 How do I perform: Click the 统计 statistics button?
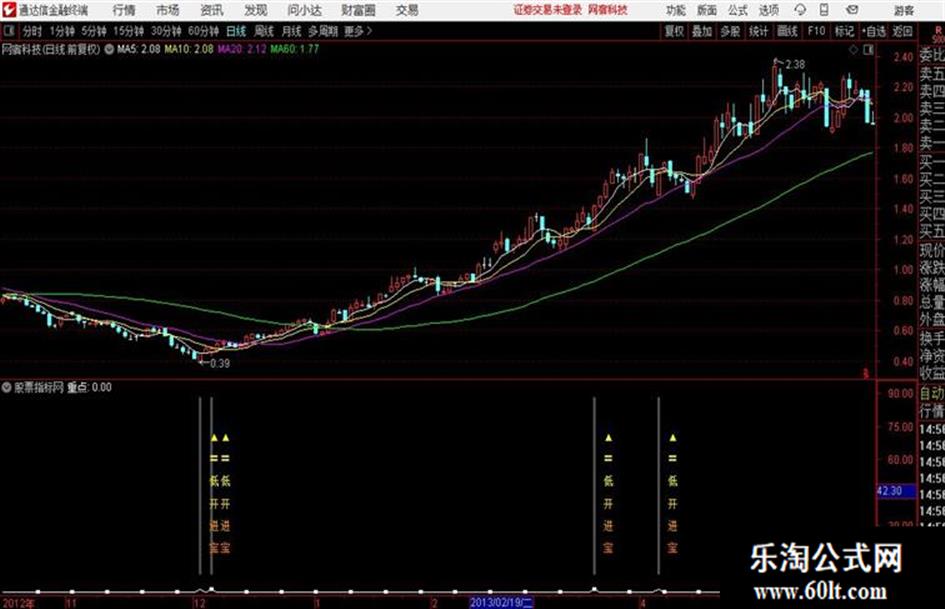(x=758, y=31)
